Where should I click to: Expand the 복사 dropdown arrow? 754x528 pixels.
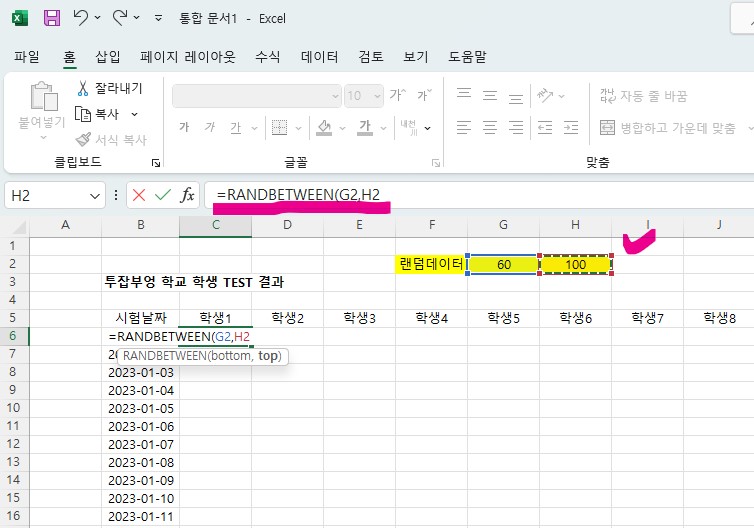(x=134, y=114)
